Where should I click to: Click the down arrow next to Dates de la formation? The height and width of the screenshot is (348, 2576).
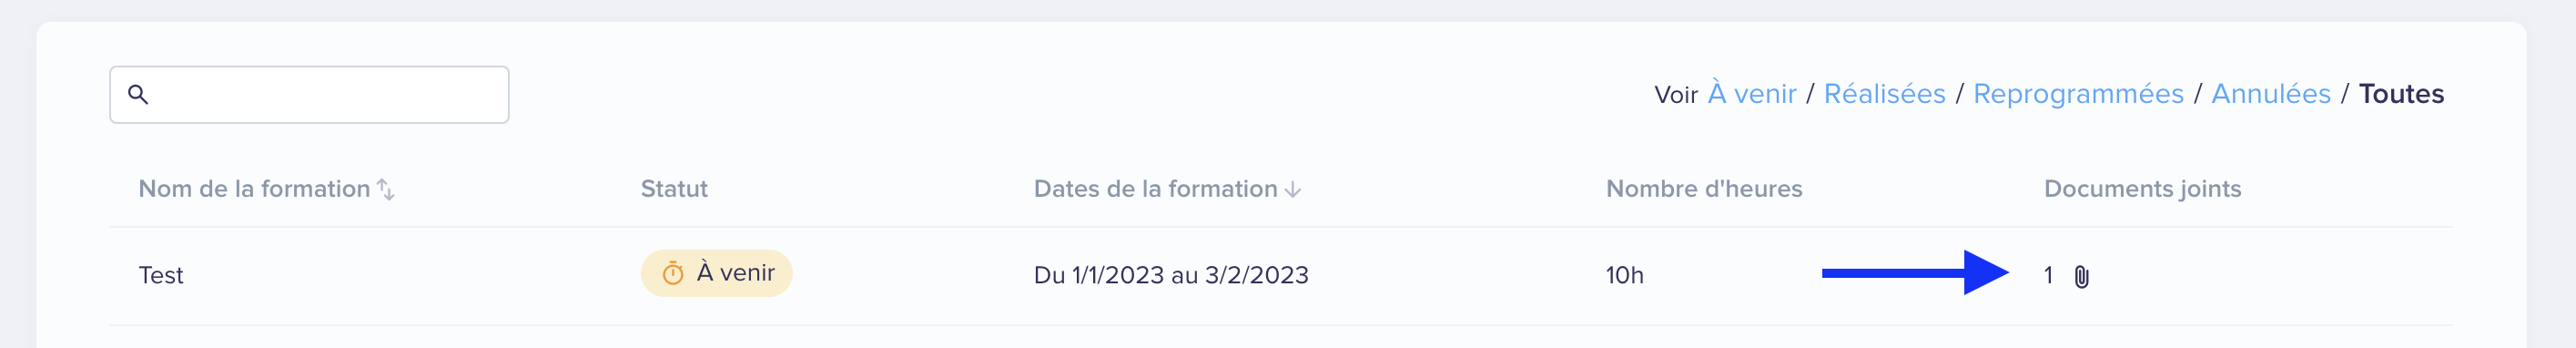click(1292, 189)
